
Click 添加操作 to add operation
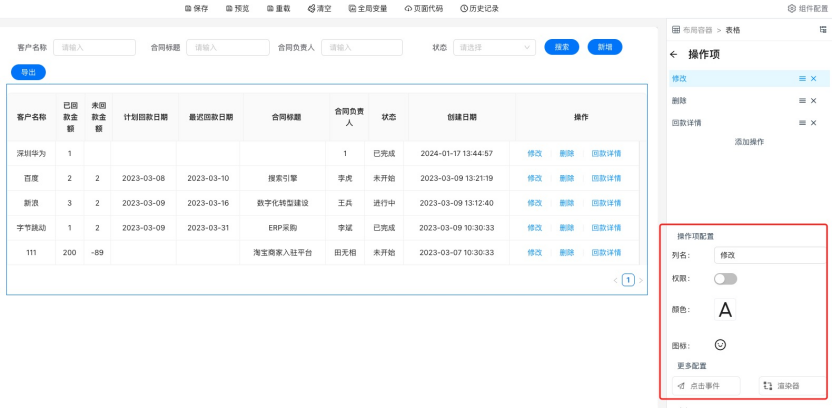click(749, 142)
